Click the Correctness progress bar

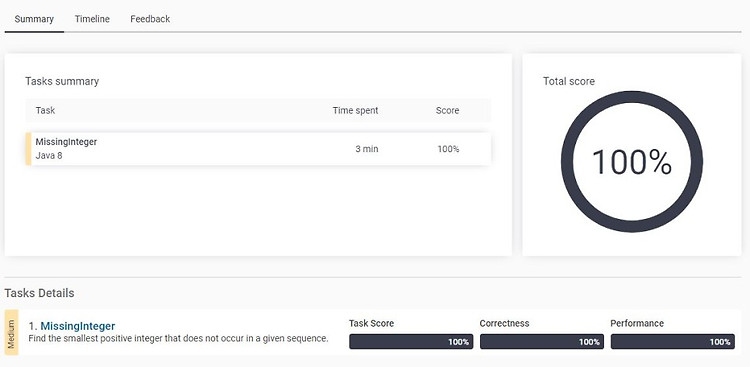pos(542,342)
